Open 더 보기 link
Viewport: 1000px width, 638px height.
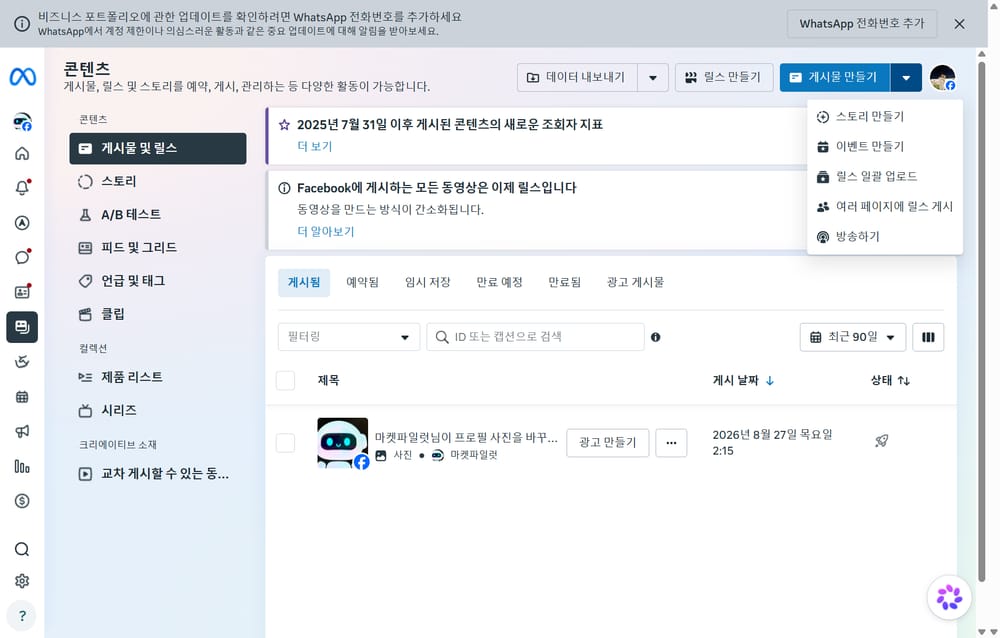point(315,146)
